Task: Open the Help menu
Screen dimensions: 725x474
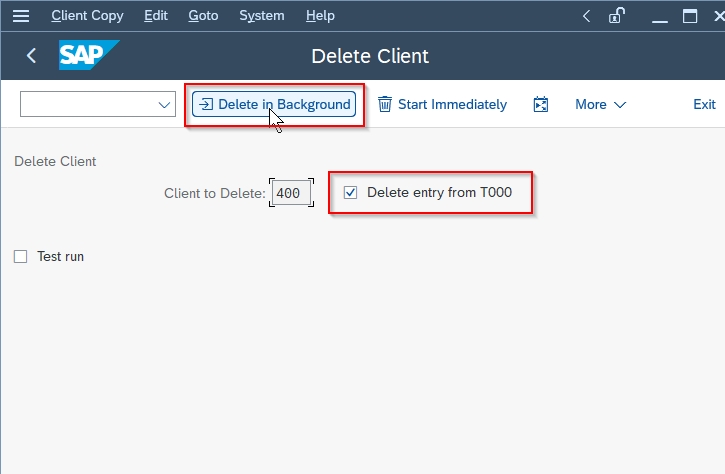Action: tap(320, 16)
